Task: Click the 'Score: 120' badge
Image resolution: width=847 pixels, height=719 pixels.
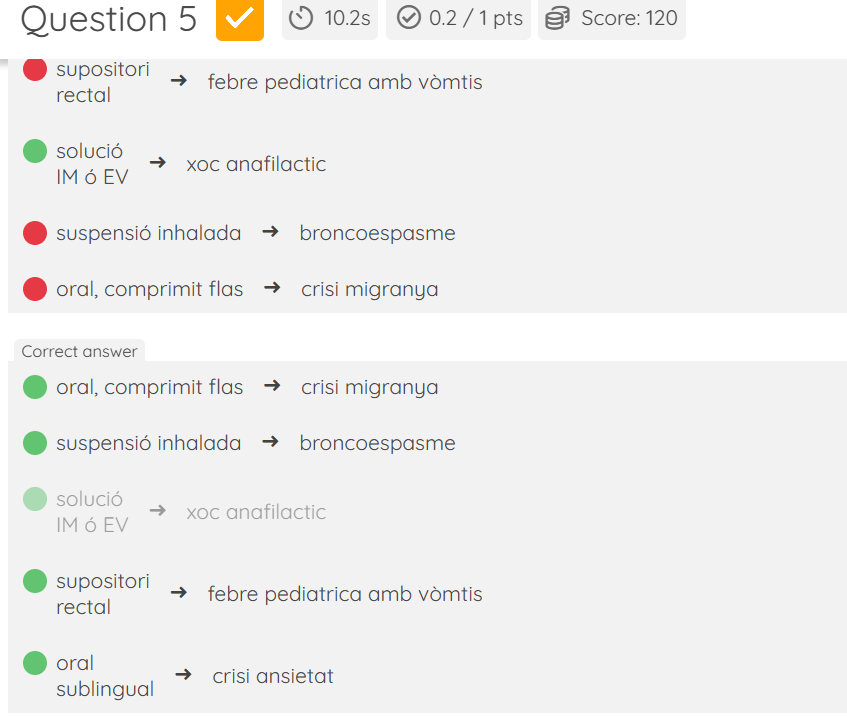Action: click(612, 18)
